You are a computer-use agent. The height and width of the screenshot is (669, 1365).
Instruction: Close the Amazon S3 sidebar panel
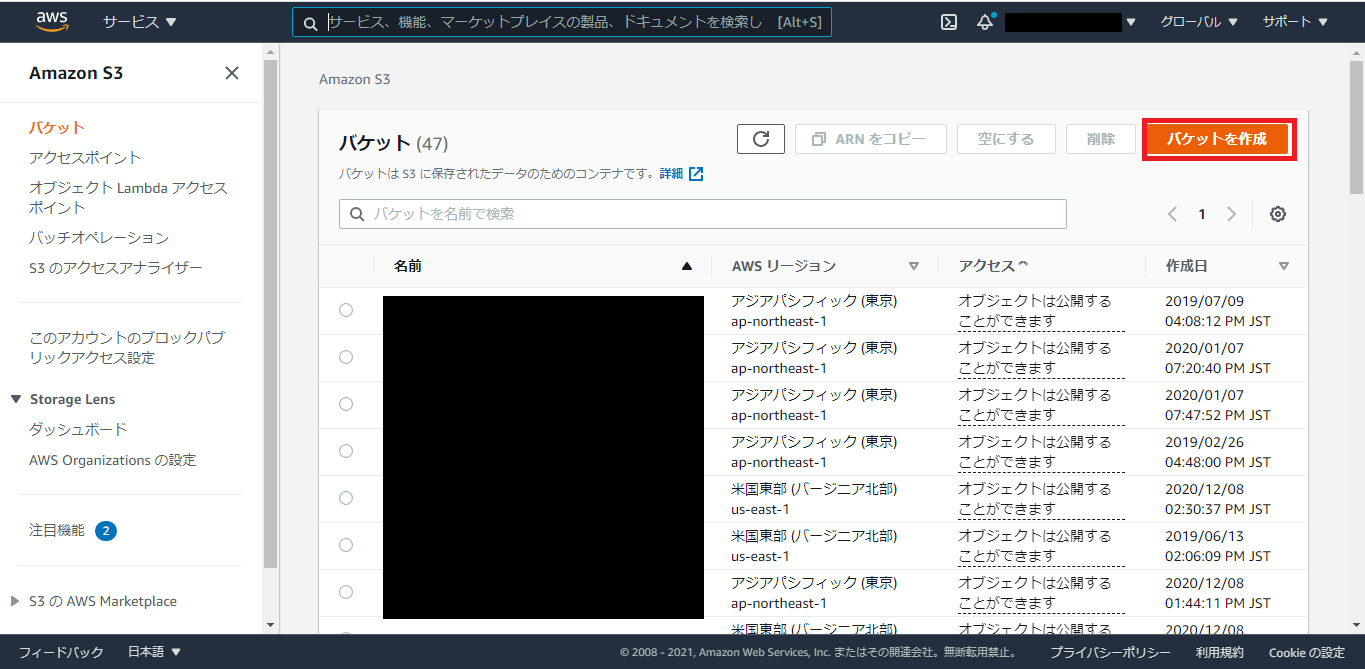click(x=232, y=73)
